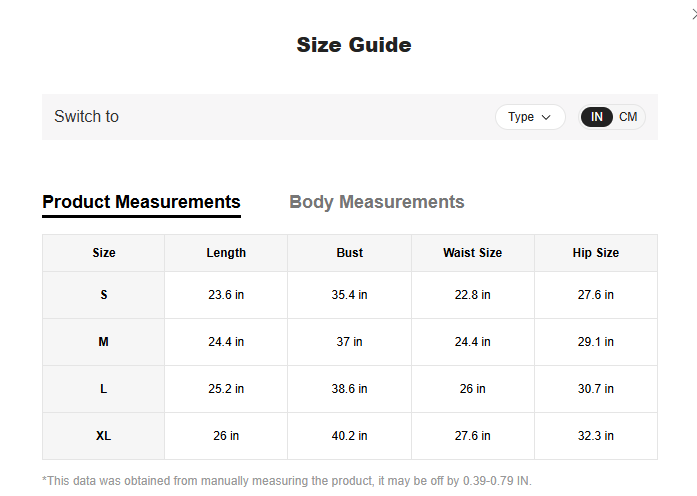Open the Type dropdown
This screenshot has width=697, height=496.
tap(529, 117)
